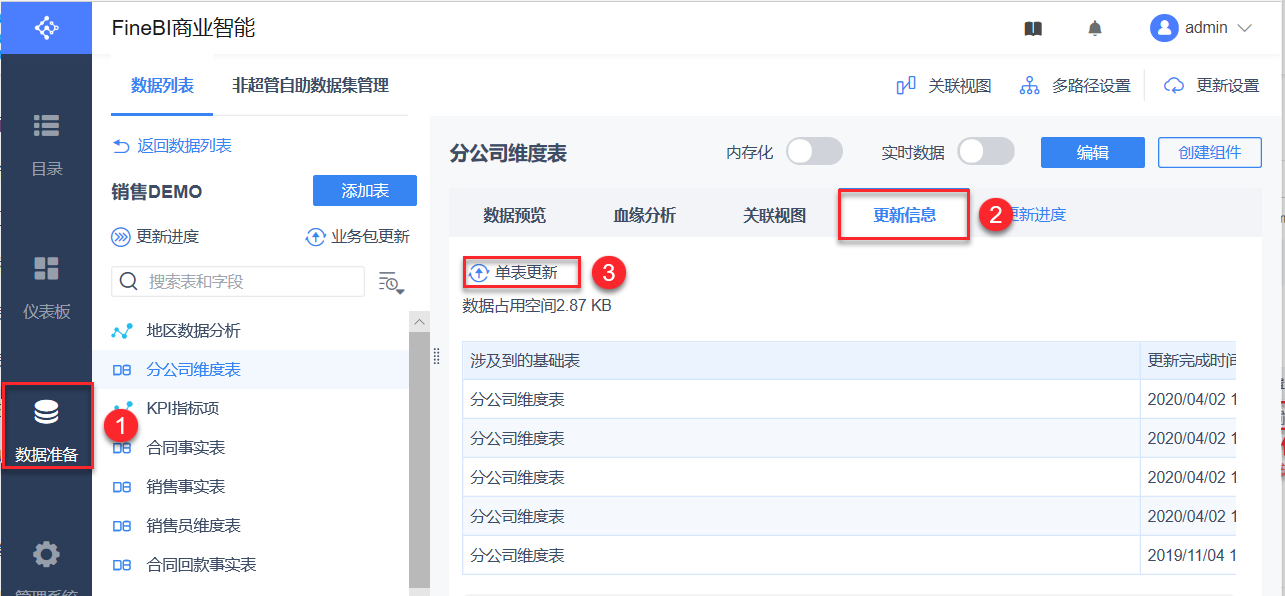Viewport: 1285px width, 596px height.
Task: Open 更新设置 update settings
Action: (x=1212, y=86)
